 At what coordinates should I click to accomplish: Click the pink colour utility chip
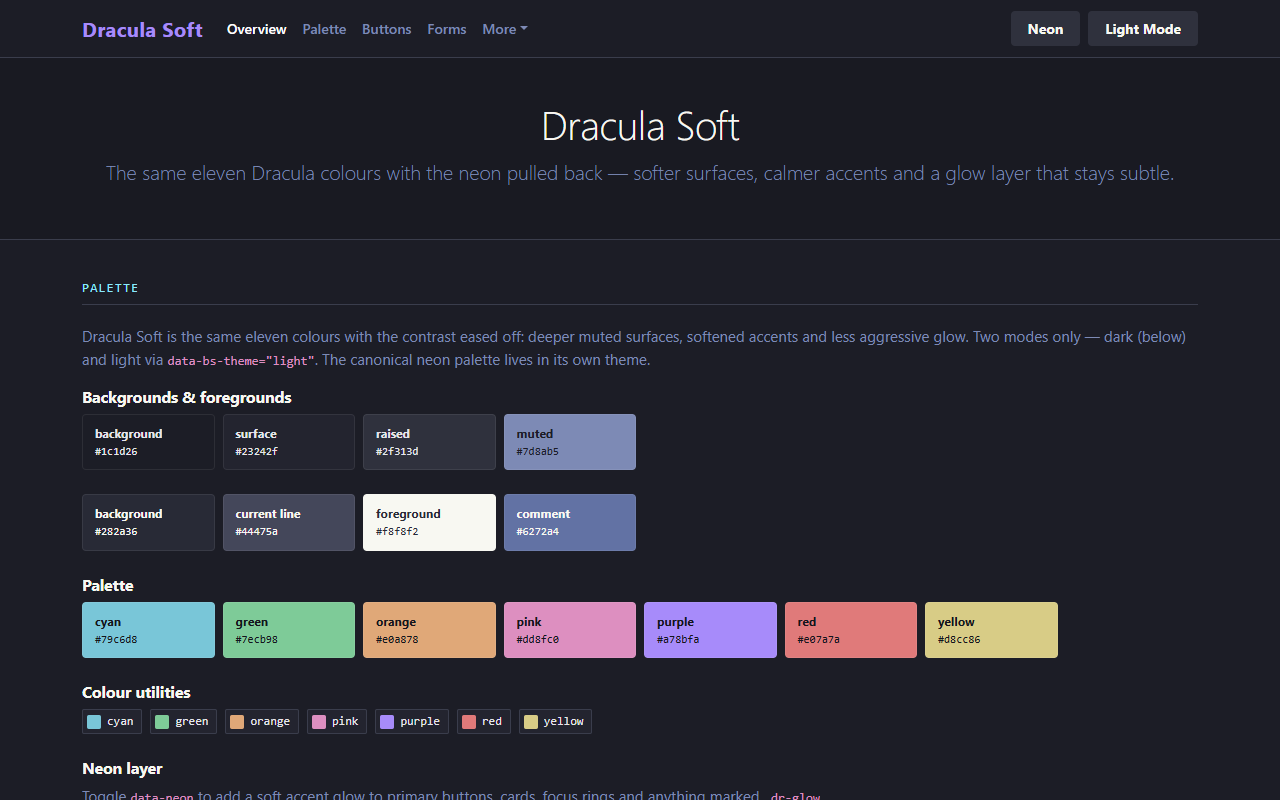tap(337, 721)
